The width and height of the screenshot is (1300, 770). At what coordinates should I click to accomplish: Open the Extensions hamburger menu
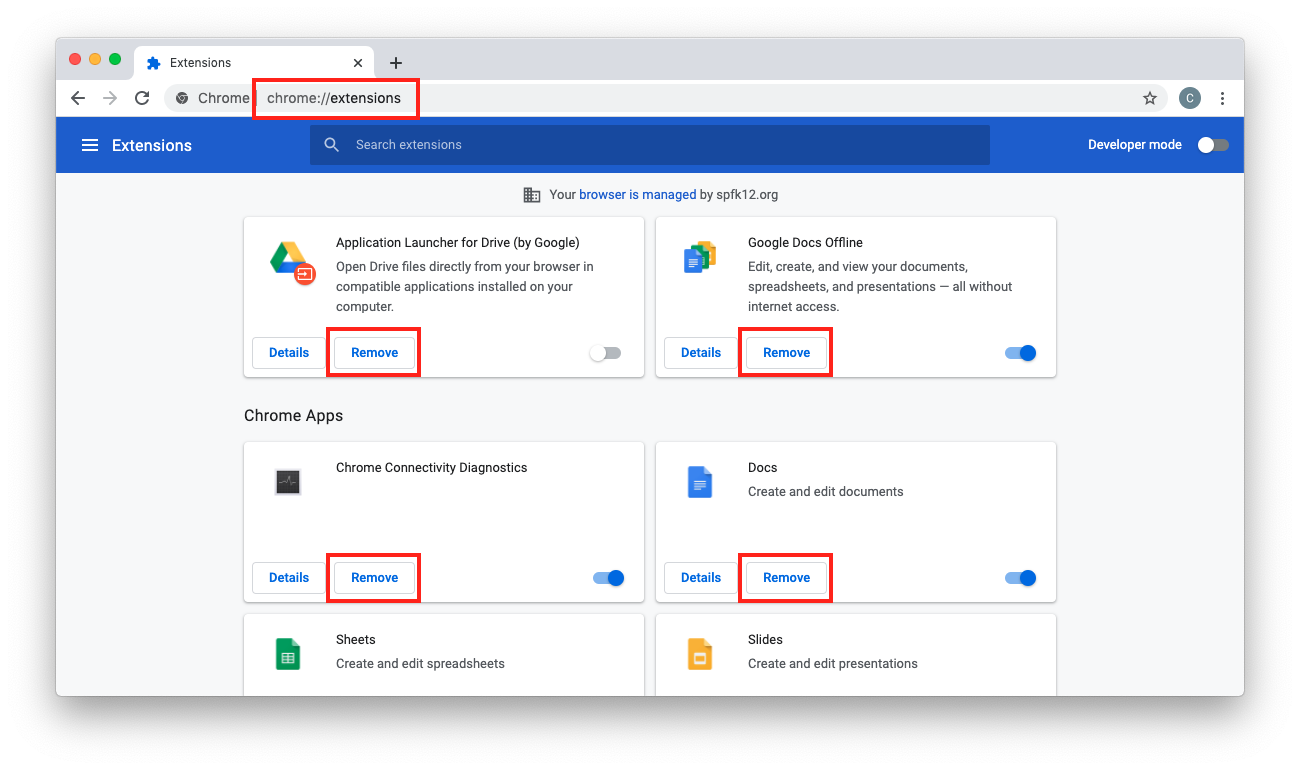[90, 145]
